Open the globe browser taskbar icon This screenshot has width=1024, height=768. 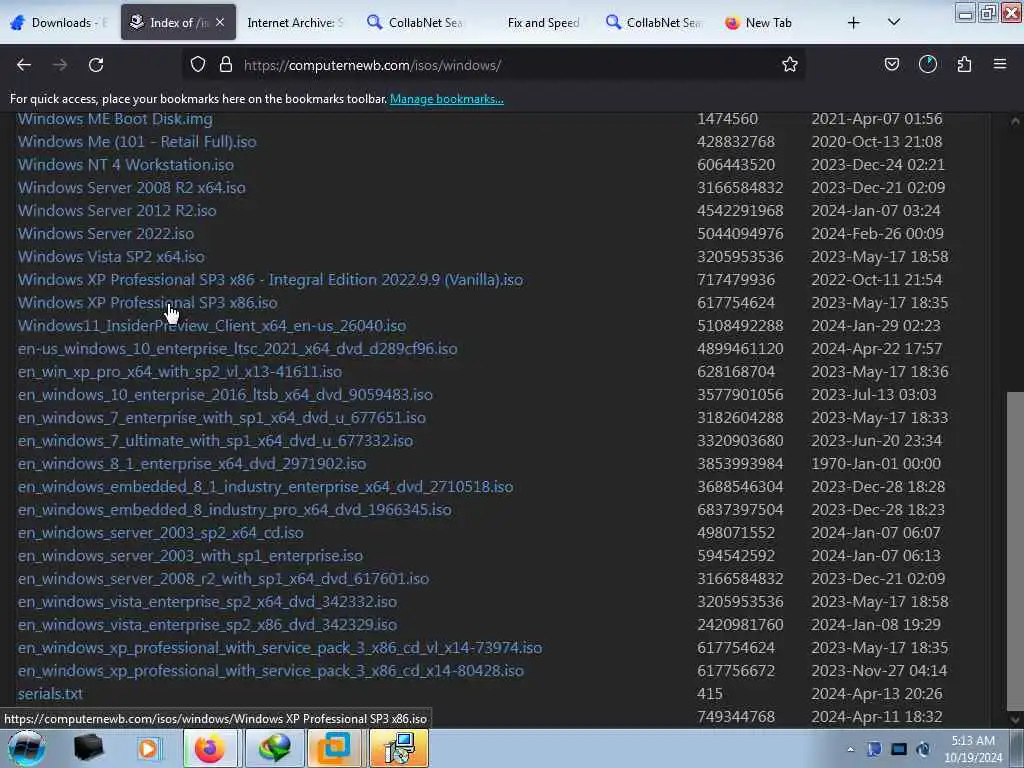tap(274, 748)
